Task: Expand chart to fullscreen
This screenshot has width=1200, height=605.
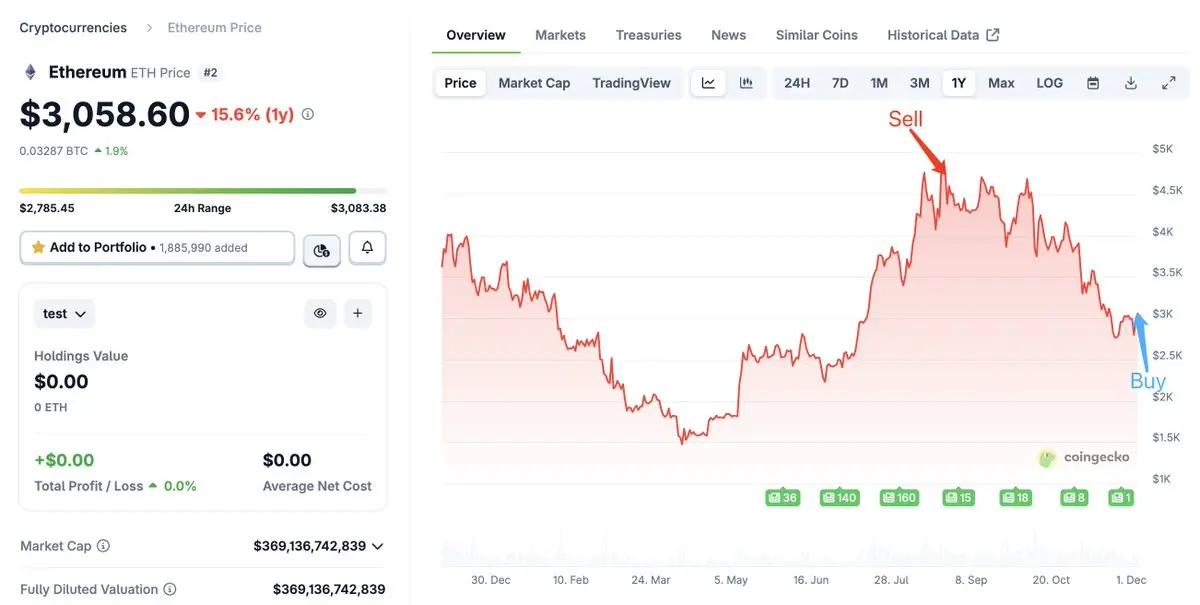Action: (x=1168, y=83)
